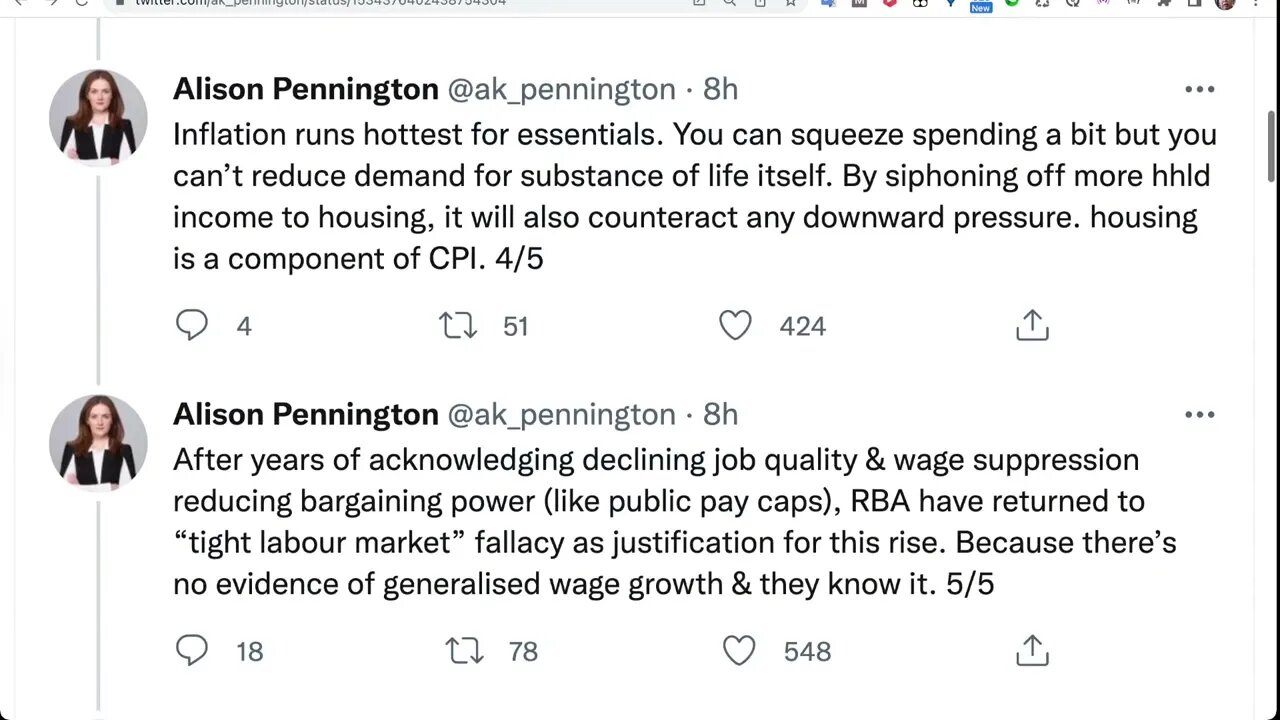This screenshot has width=1280, height=720.
Task: Open the 8h timestamp of first tweet
Action: tap(720, 89)
